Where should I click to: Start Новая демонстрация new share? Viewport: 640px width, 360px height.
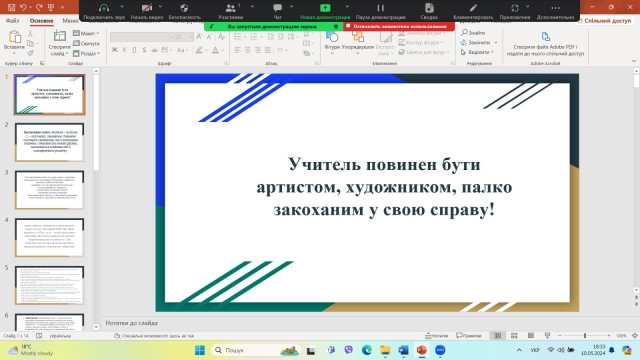click(x=325, y=11)
